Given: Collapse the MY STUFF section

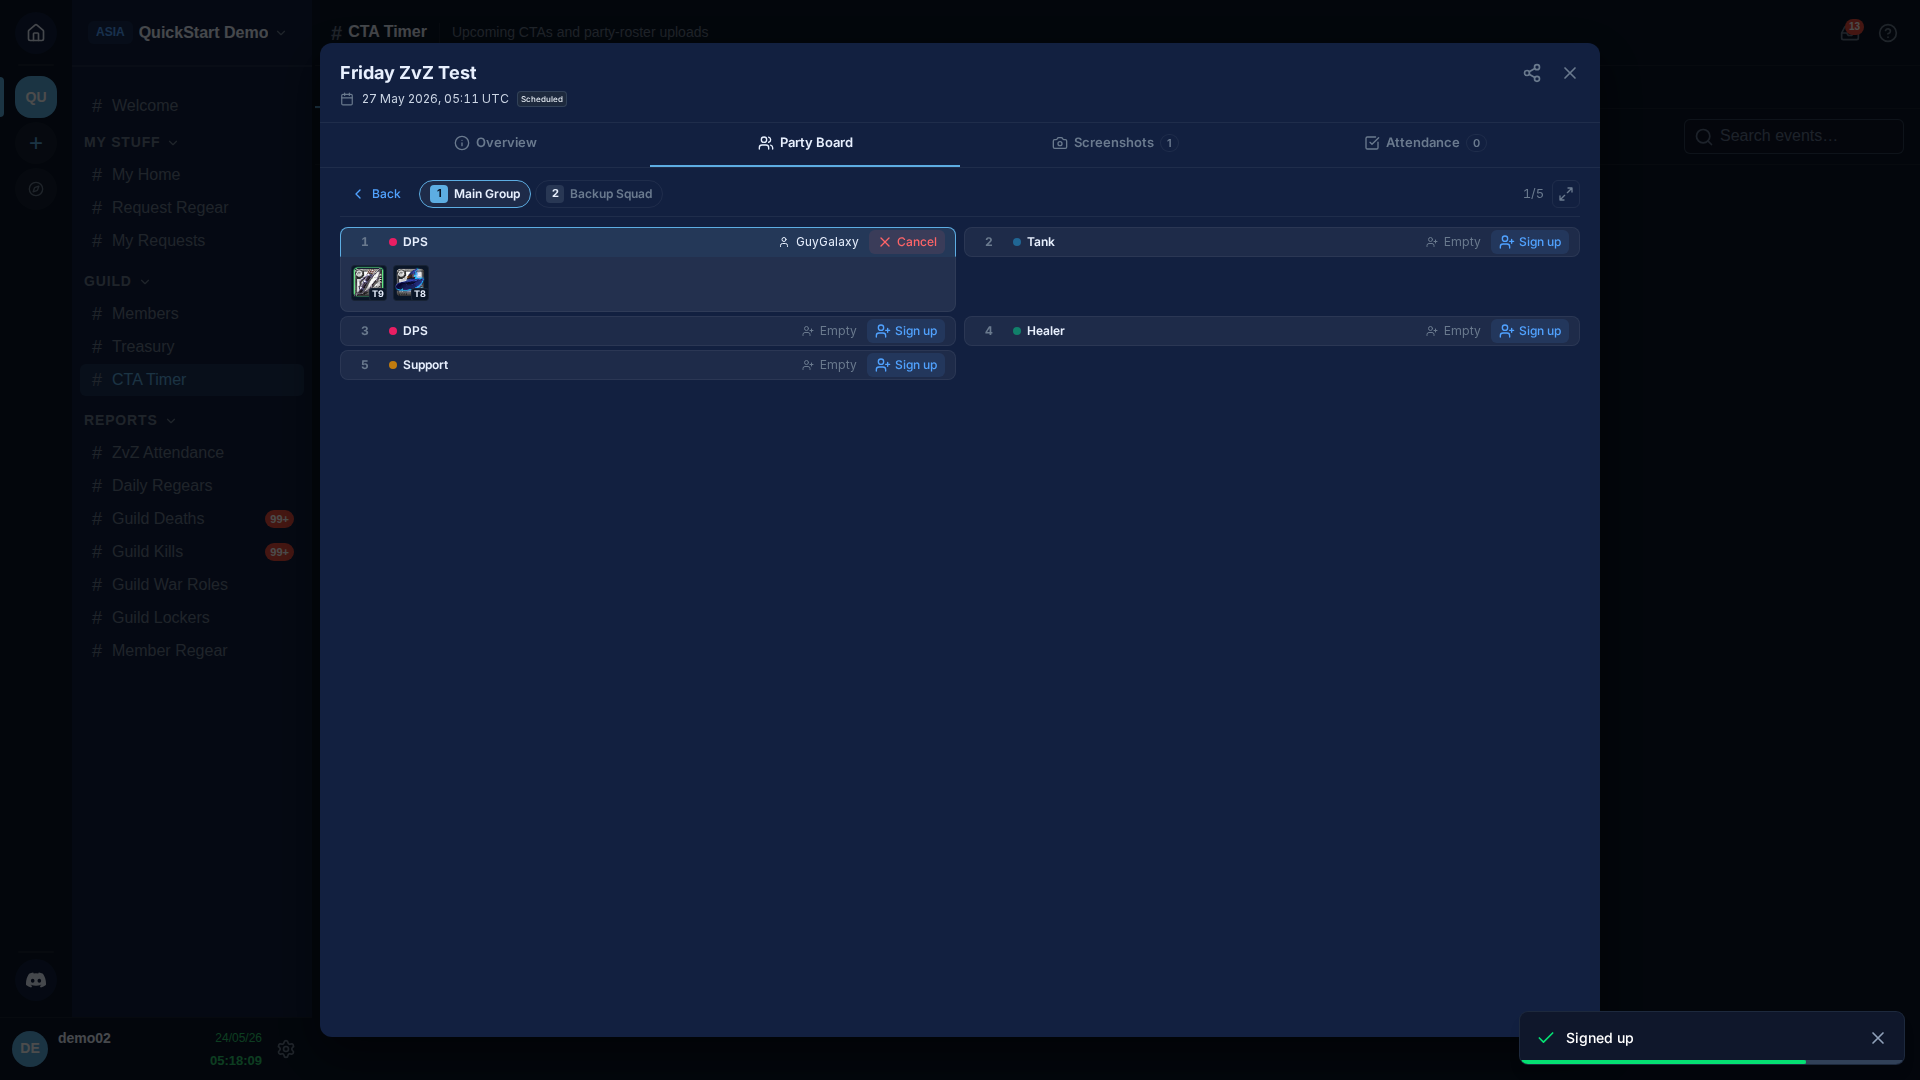Looking at the screenshot, I should (x=131, y=142).
